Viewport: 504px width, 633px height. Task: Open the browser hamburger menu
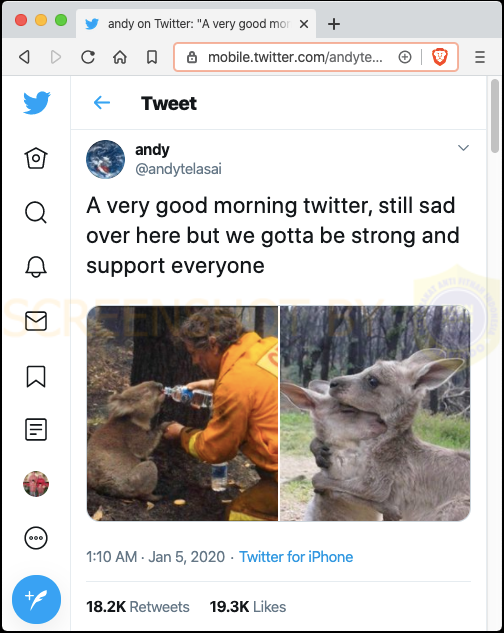[480, 57]
